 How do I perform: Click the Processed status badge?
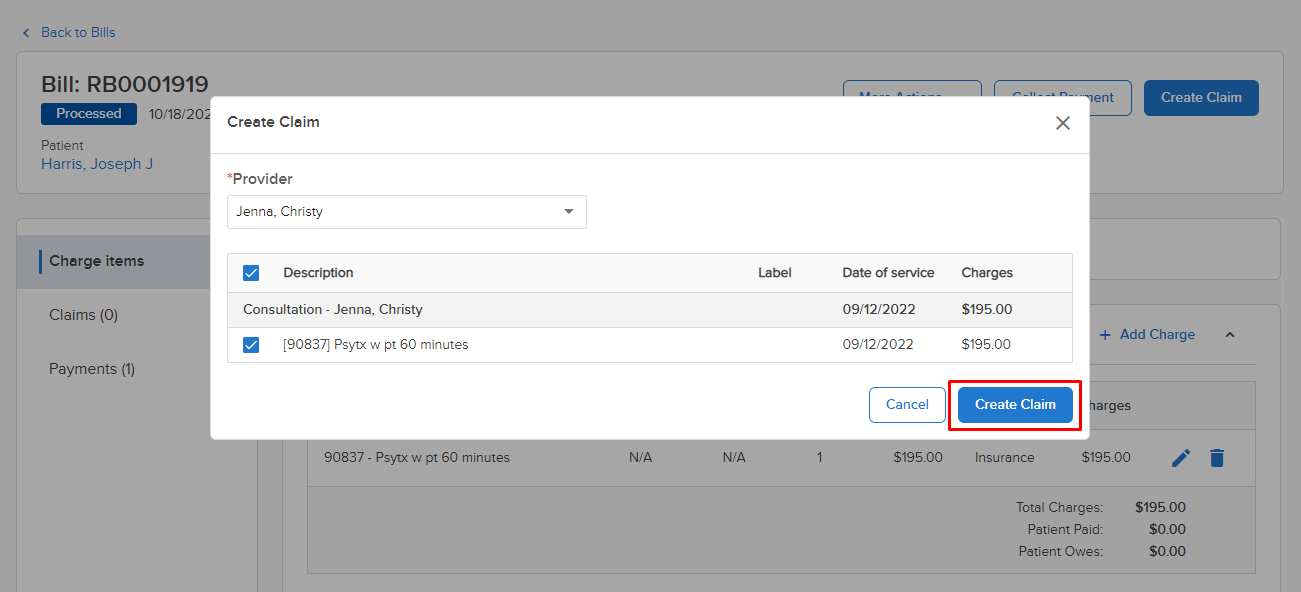[89, 114]
